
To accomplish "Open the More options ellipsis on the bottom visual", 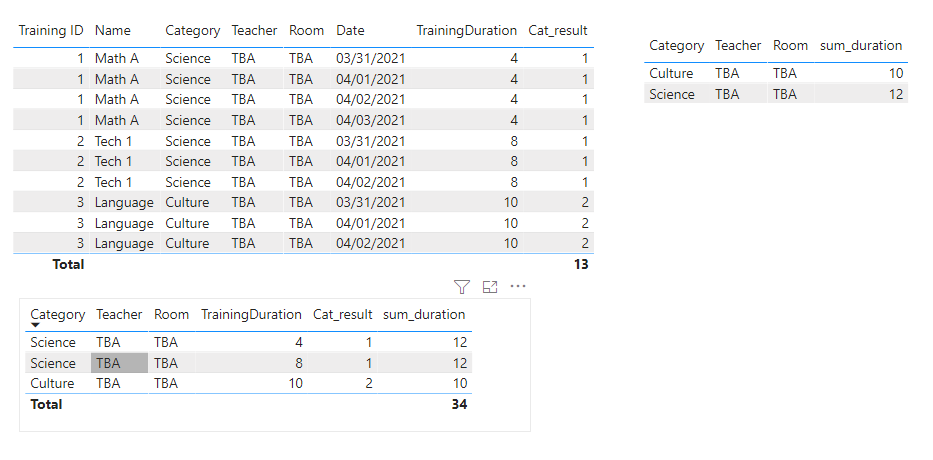I will tap(518, 287).
